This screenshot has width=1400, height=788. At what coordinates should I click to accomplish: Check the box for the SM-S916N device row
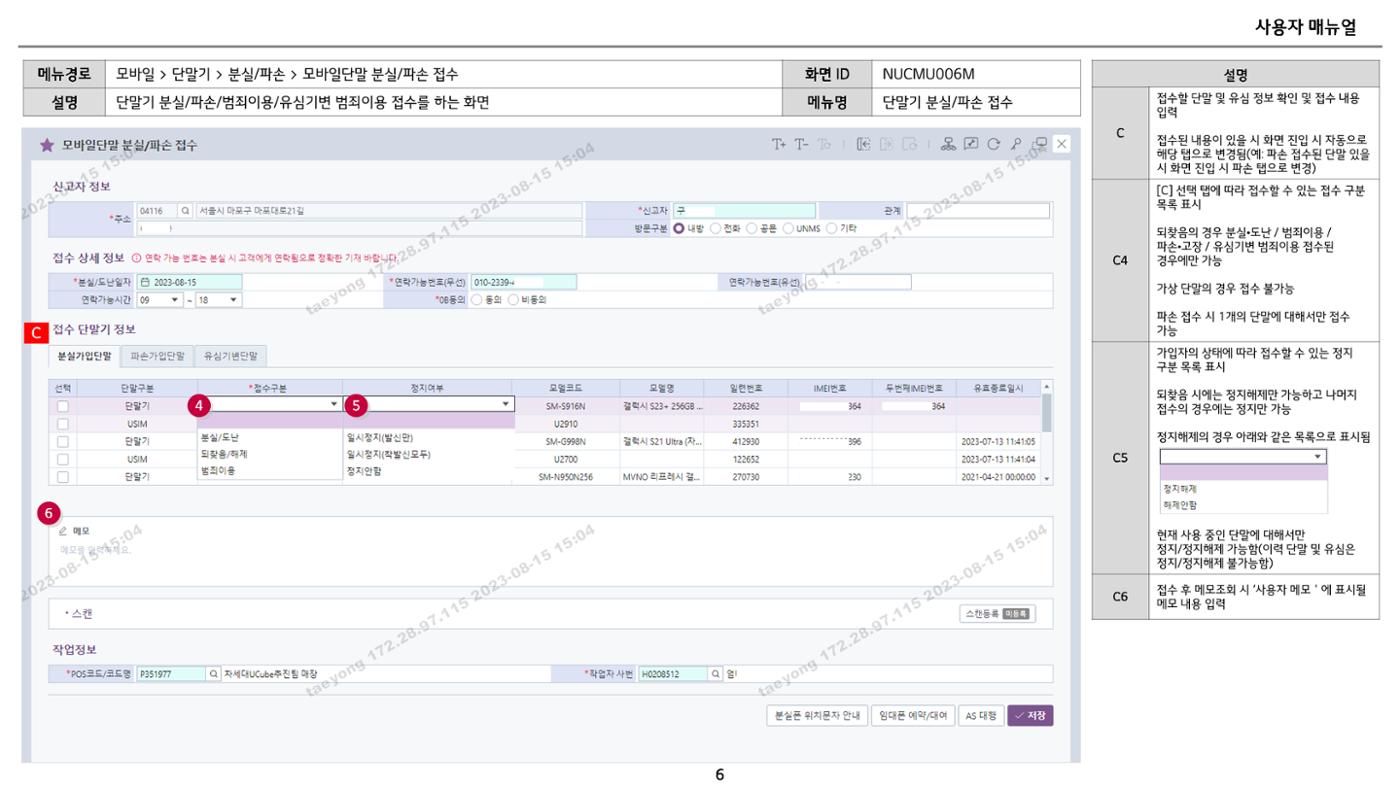pyautogui.click(x=63, y=406)
